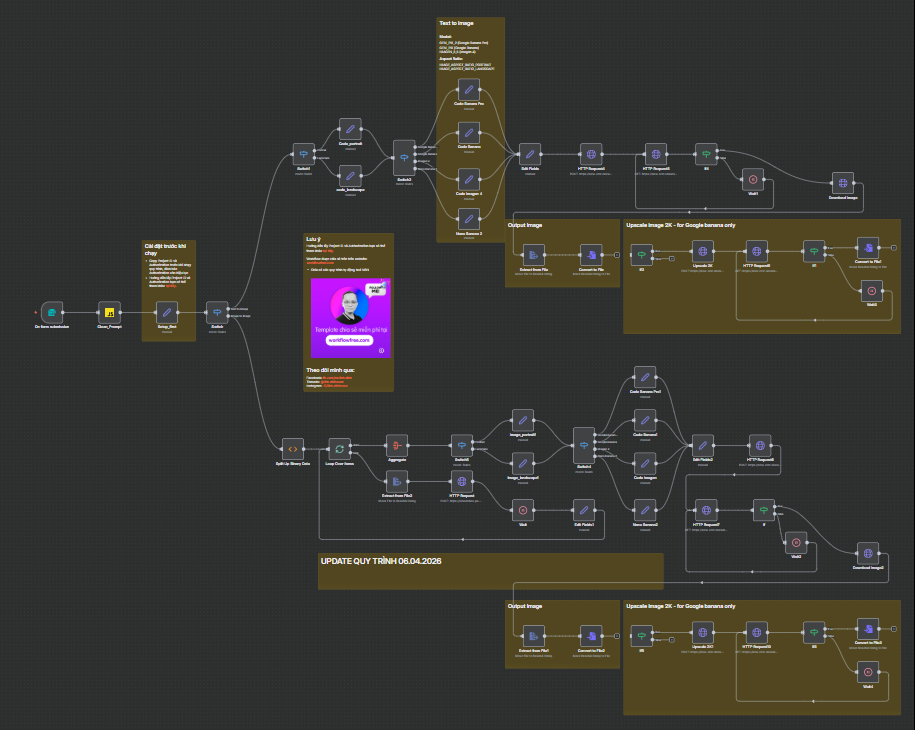Select the Split Up Binary Data node
The image size is (915, 730).
292,449
